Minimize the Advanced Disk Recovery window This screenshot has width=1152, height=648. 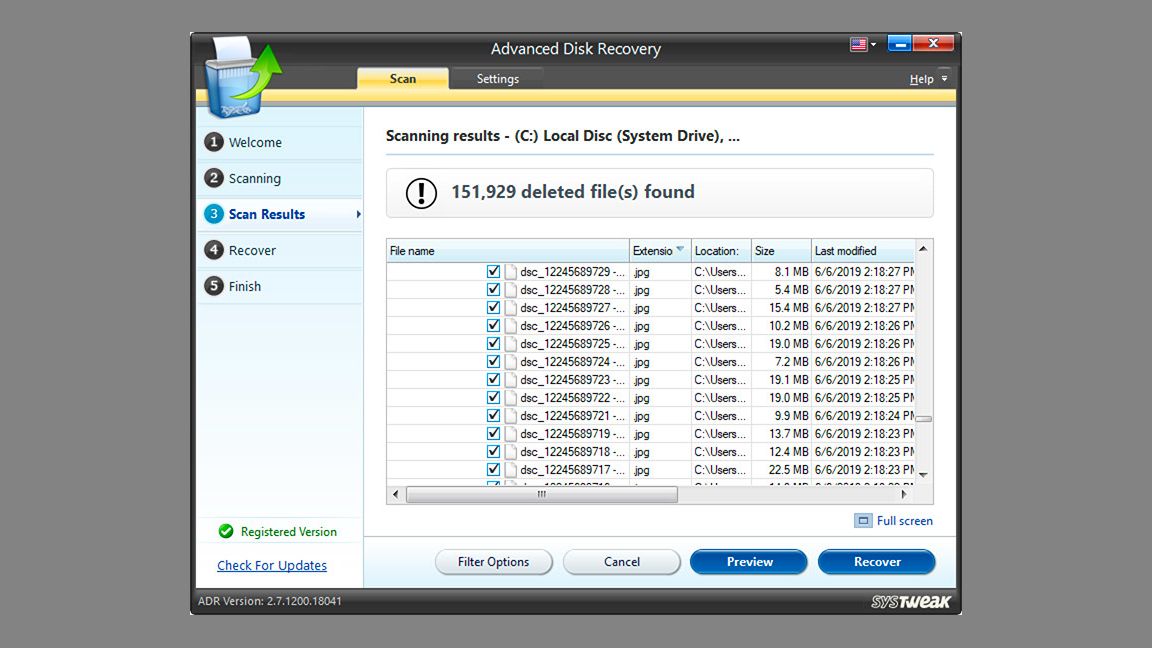coord(899,44)
